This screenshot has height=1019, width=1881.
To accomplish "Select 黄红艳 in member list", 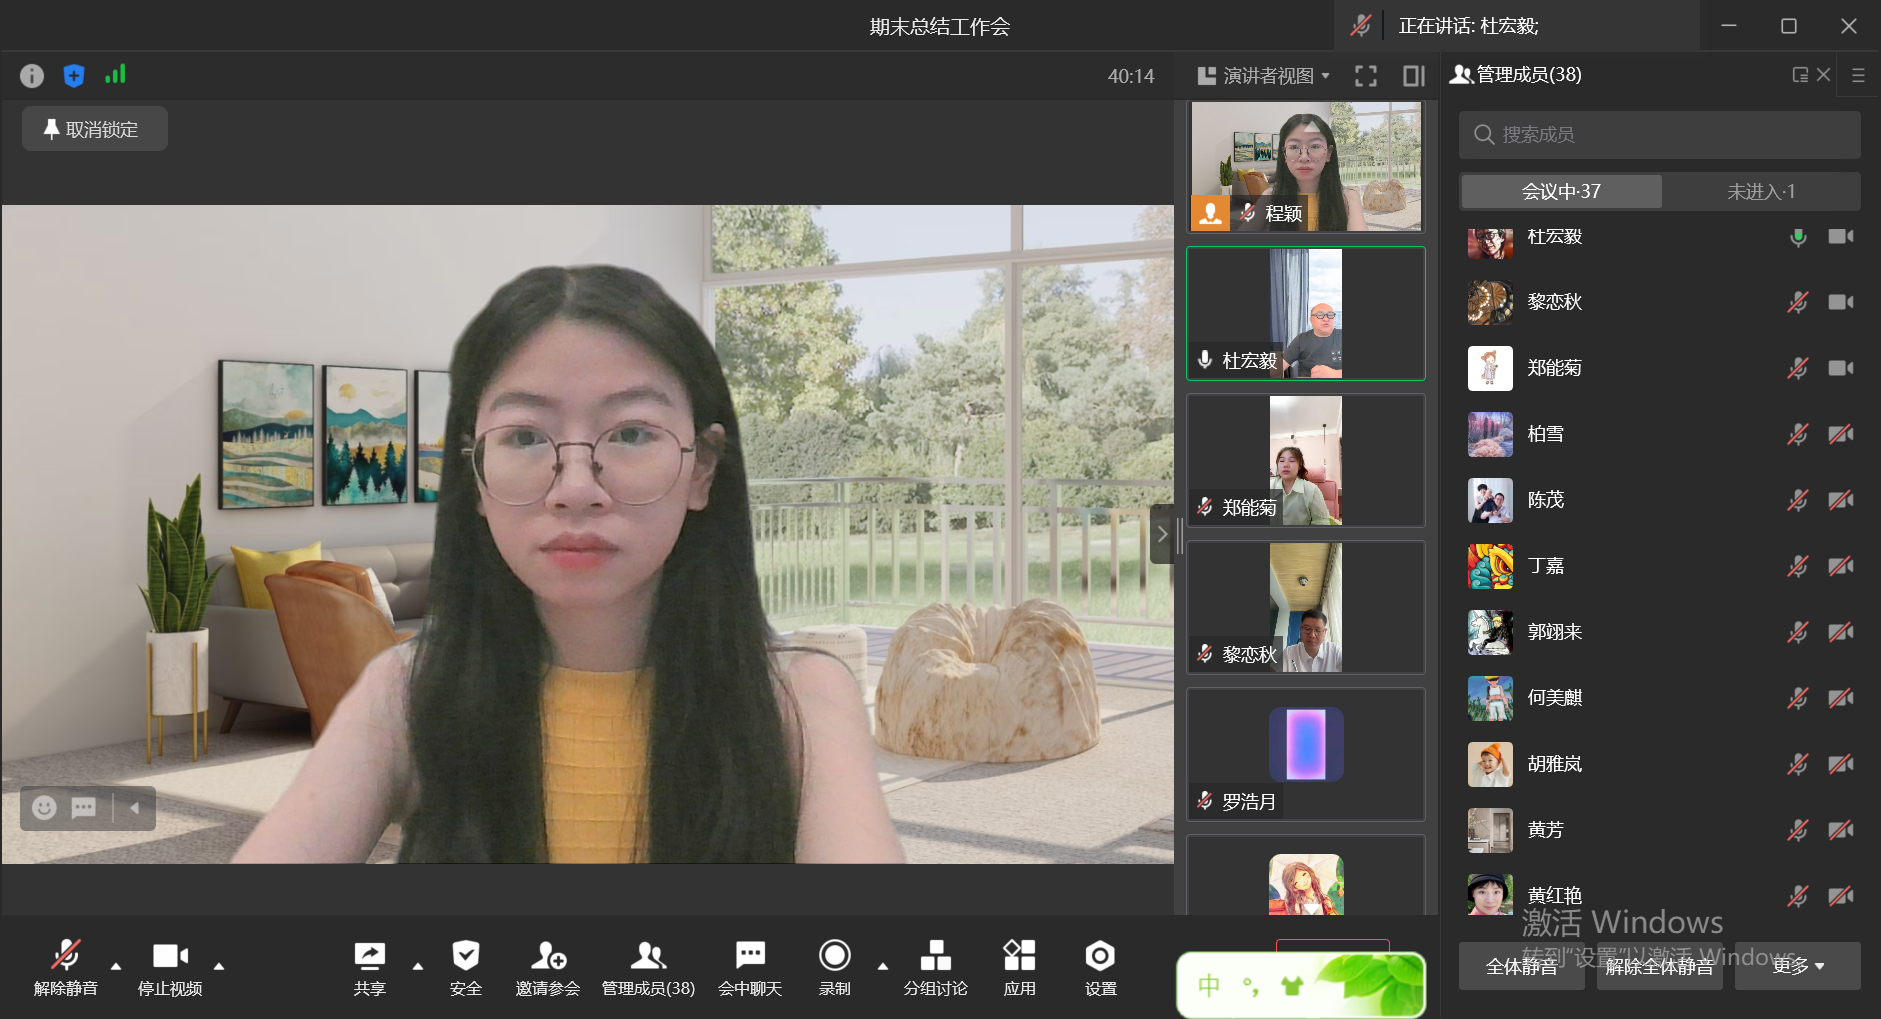I will pos(1660,895).
